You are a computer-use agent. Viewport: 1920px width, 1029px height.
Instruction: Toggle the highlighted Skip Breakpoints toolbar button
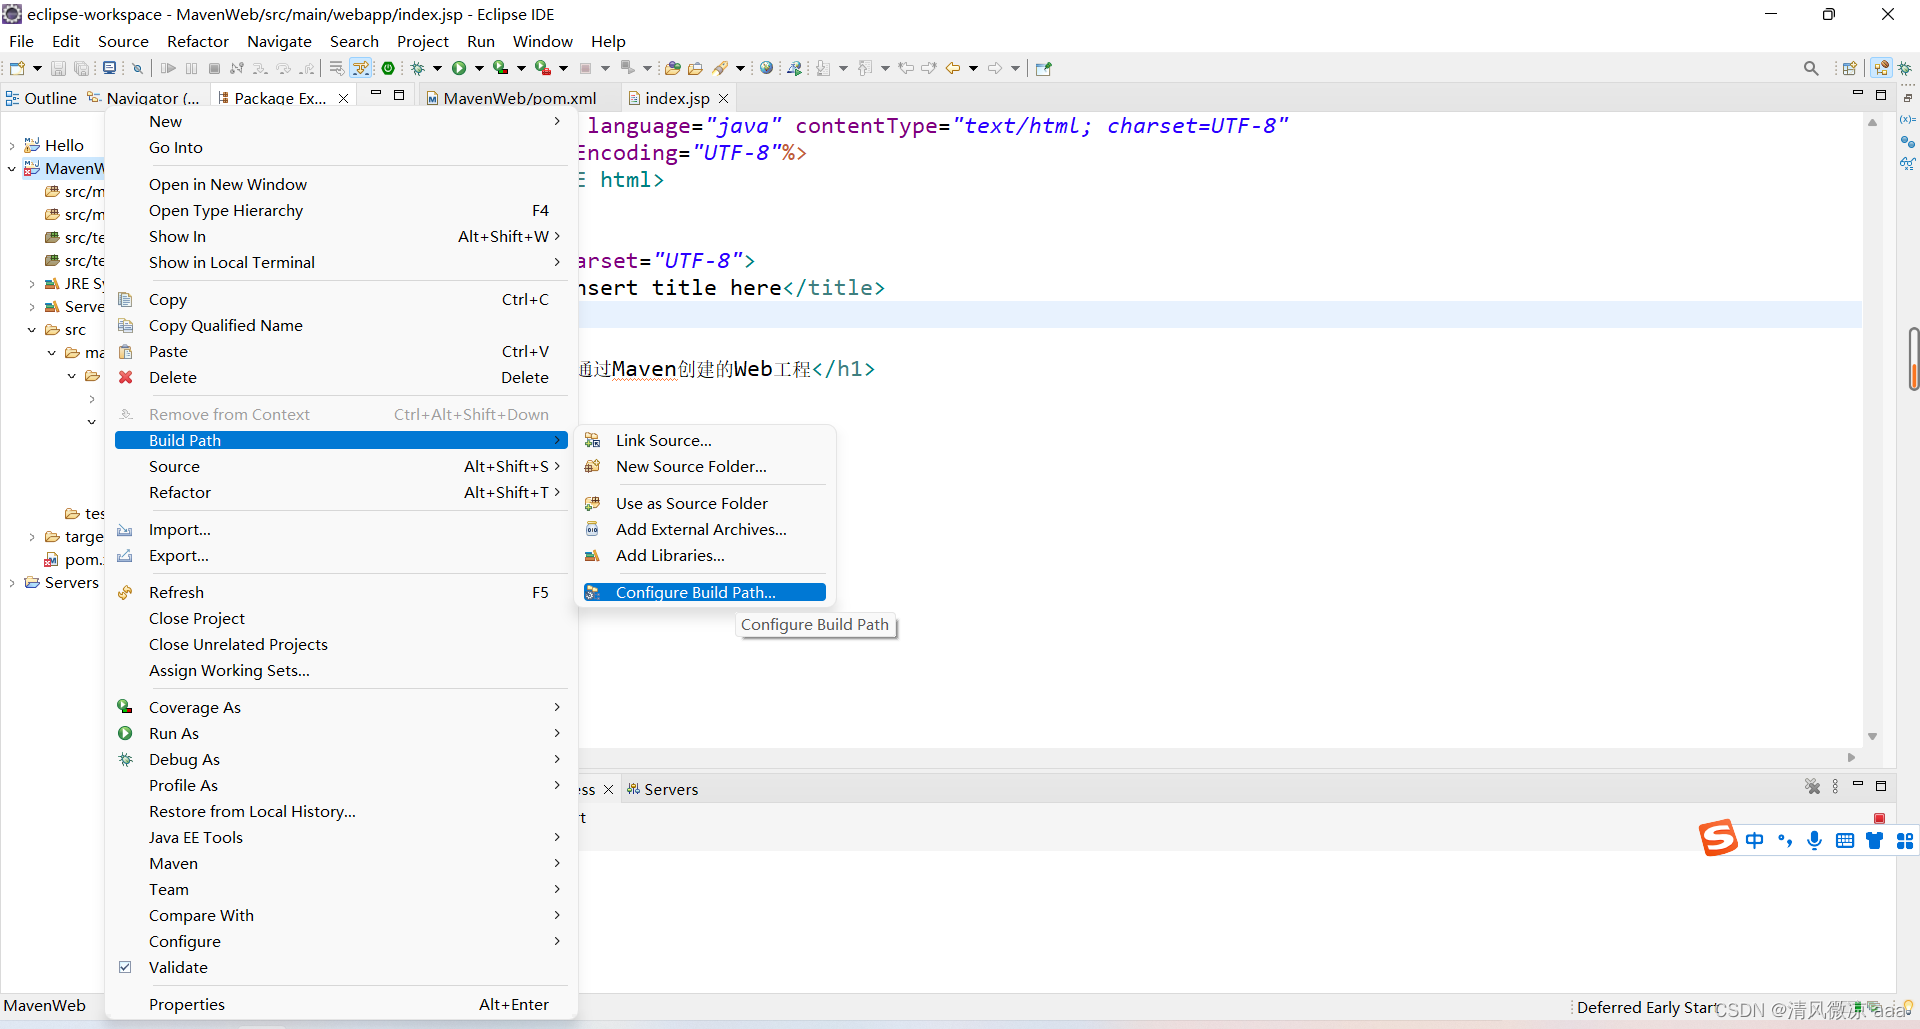(x=360, y=68)
